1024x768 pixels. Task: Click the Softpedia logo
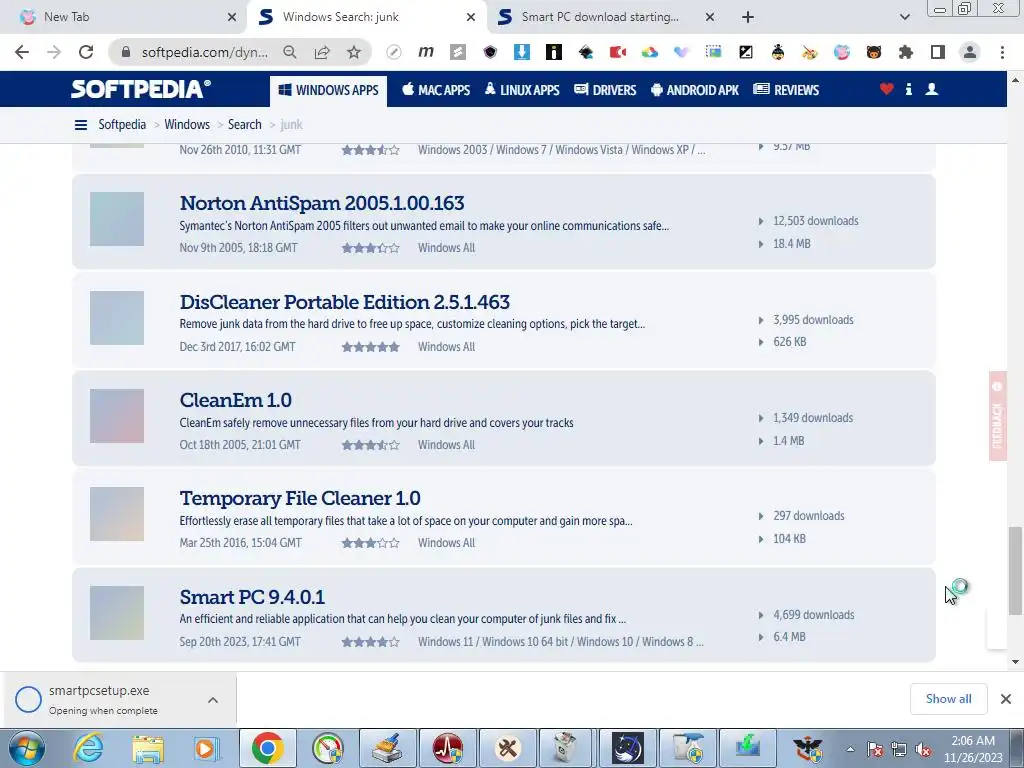(x=140, y=89)
